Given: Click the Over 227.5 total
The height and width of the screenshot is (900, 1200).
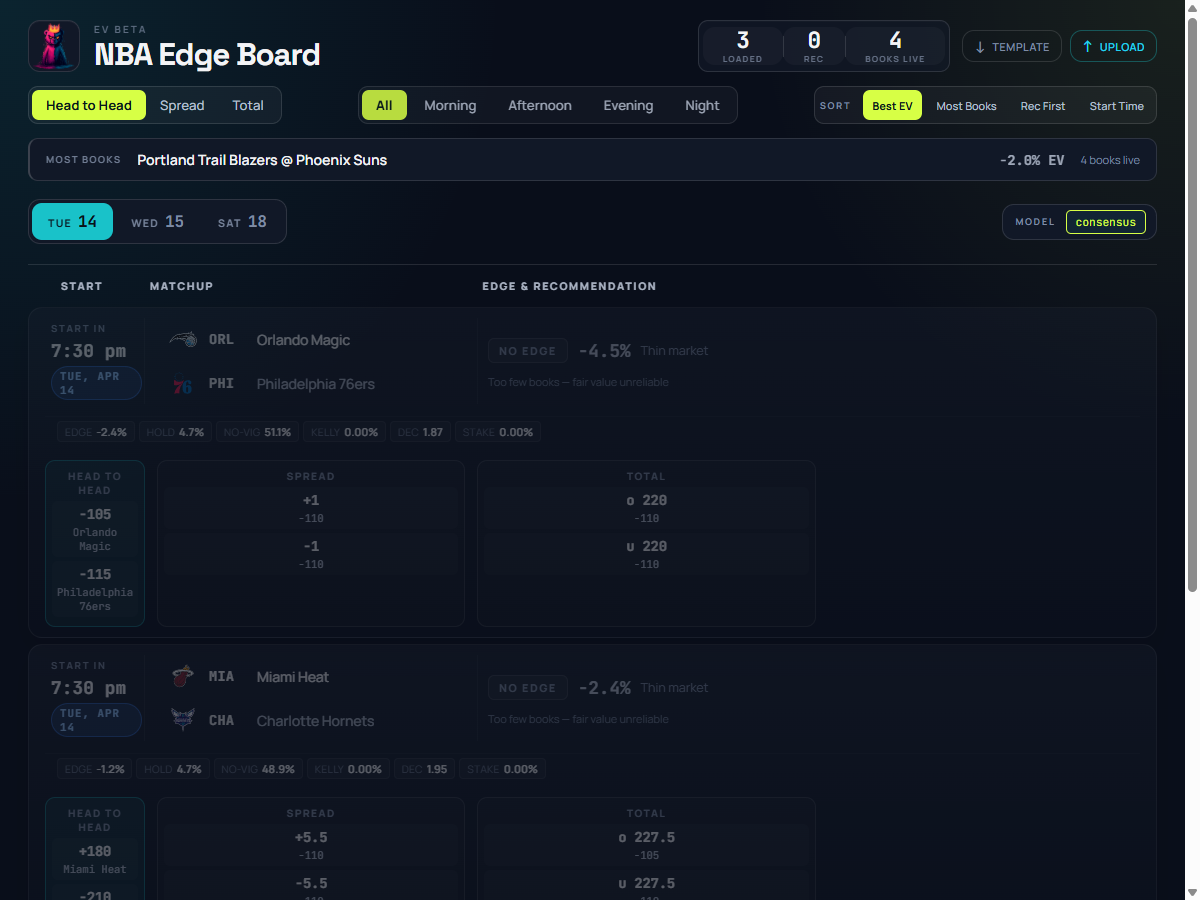Looking at the screenshot, I should point(646,844).
